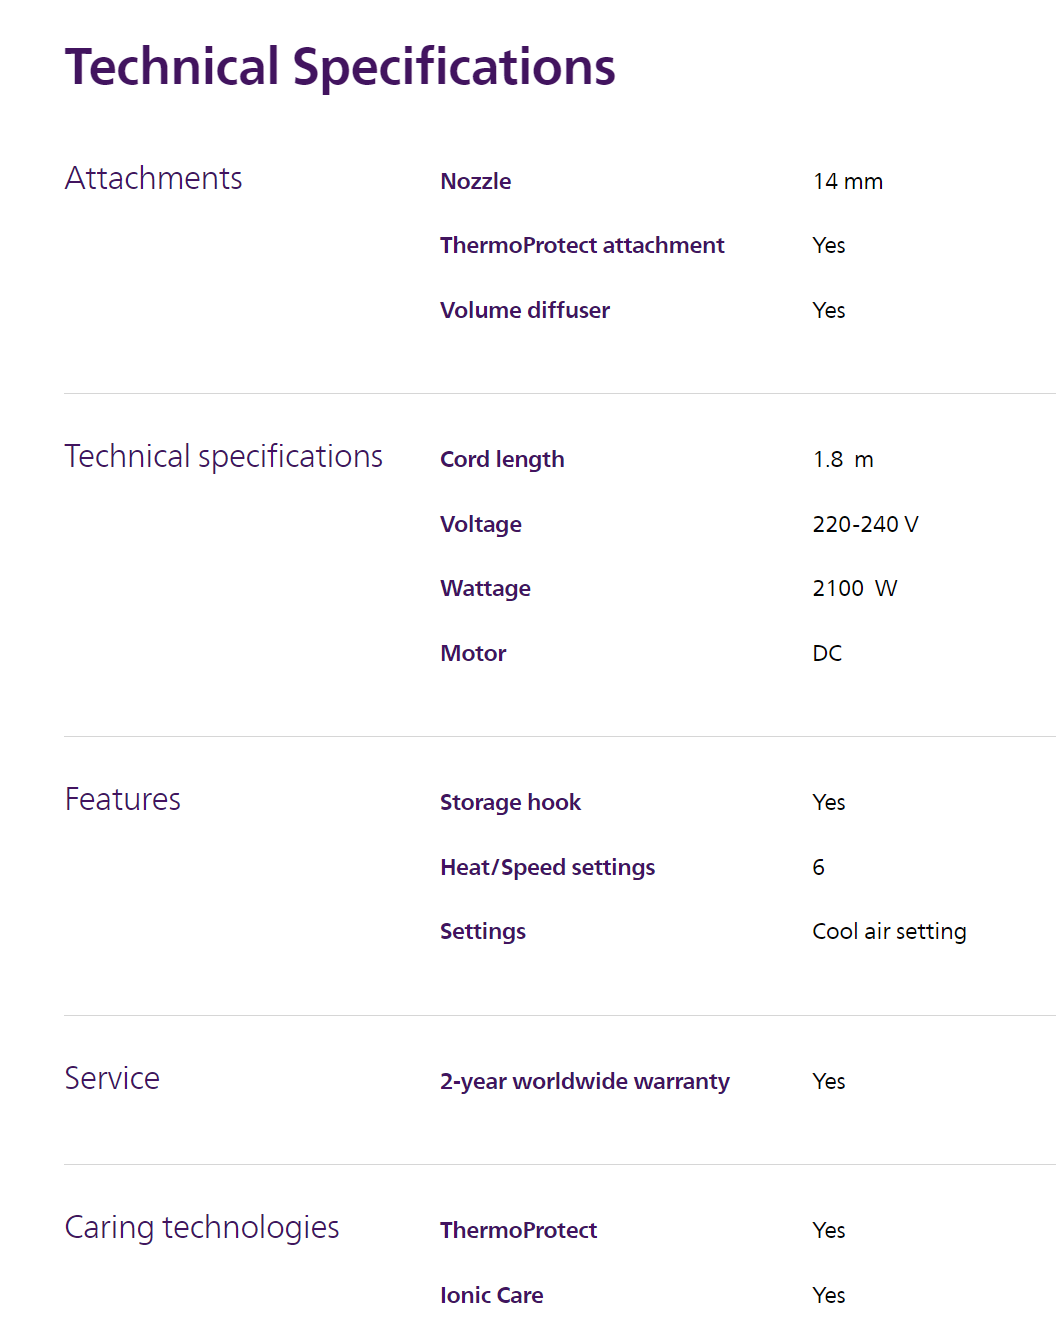This screenshot has height=1339, width=1056.
Task: Click the Wattage spec label
Action: coord(485,588)
